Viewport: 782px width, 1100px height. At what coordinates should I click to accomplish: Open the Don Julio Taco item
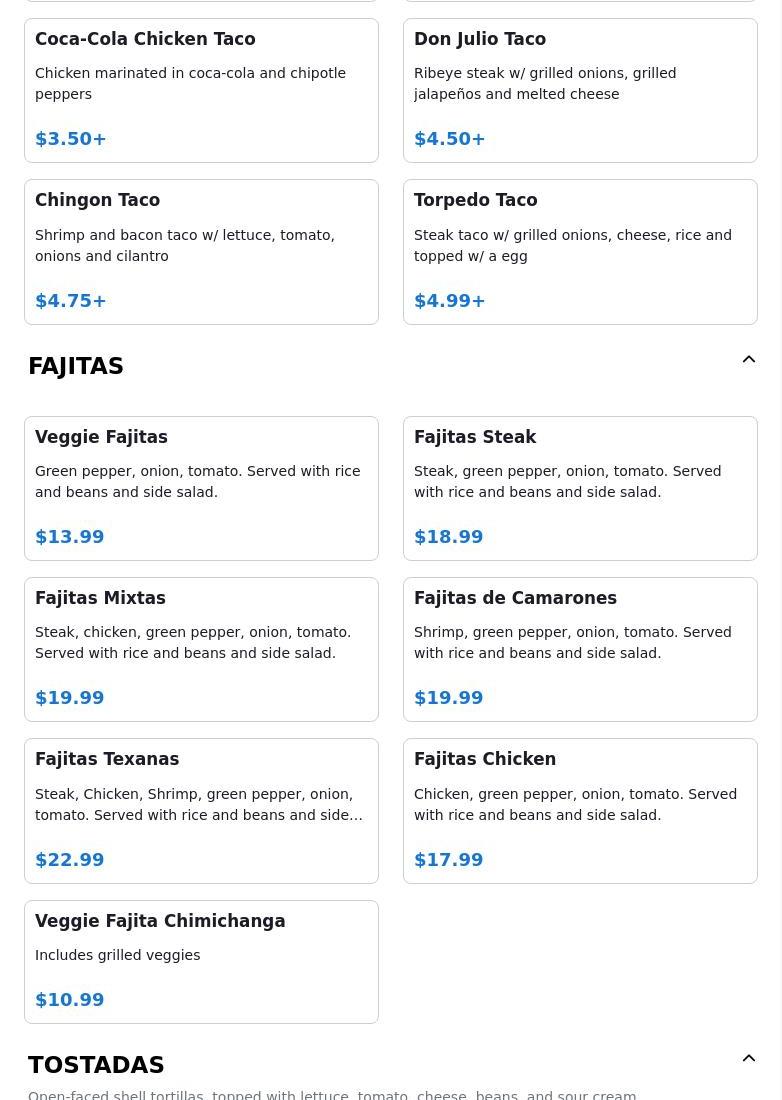click(580, 90)
